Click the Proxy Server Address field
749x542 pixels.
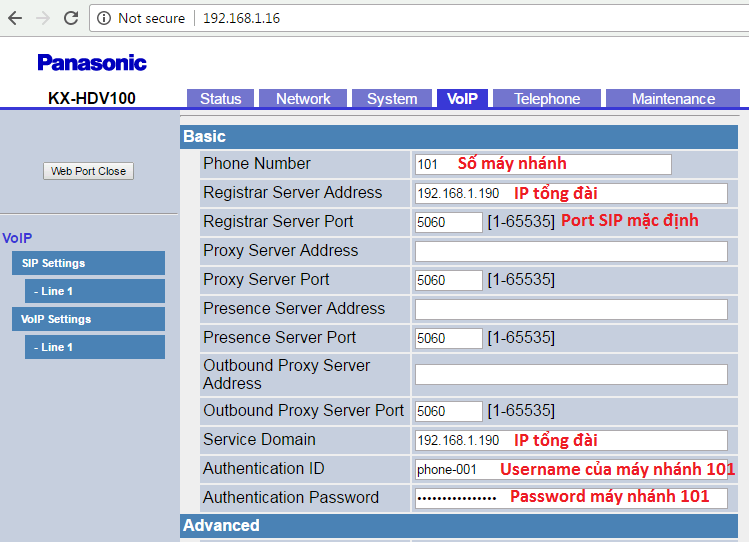tap(570, 251)
